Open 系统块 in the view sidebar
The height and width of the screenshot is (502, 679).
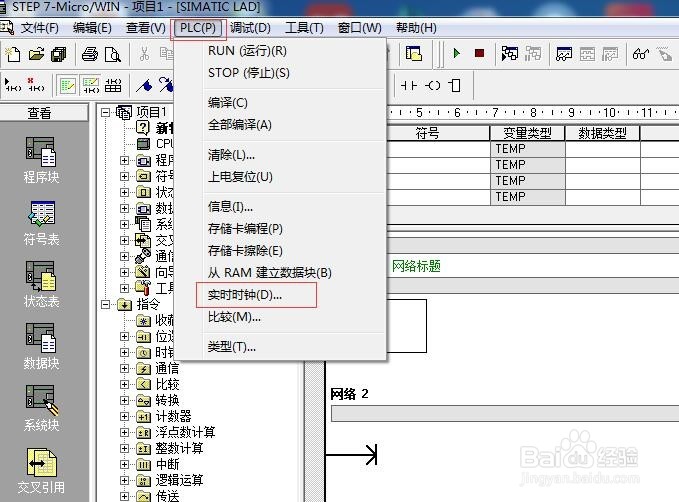point(41,408)
